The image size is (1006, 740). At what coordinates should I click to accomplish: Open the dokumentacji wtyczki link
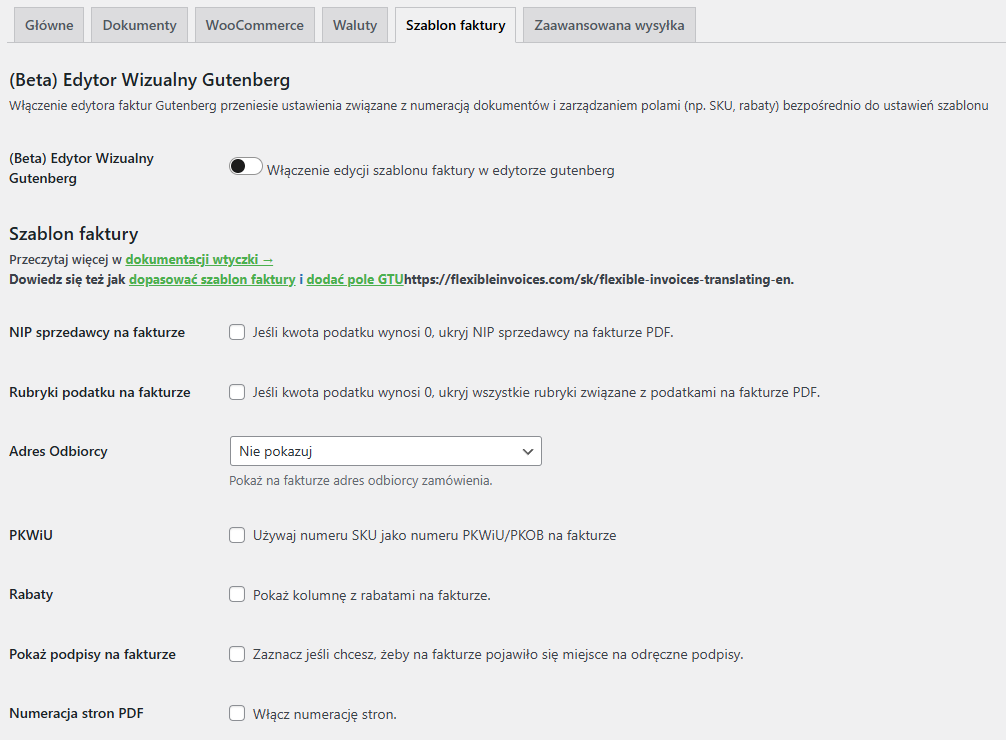click(199, 260)
